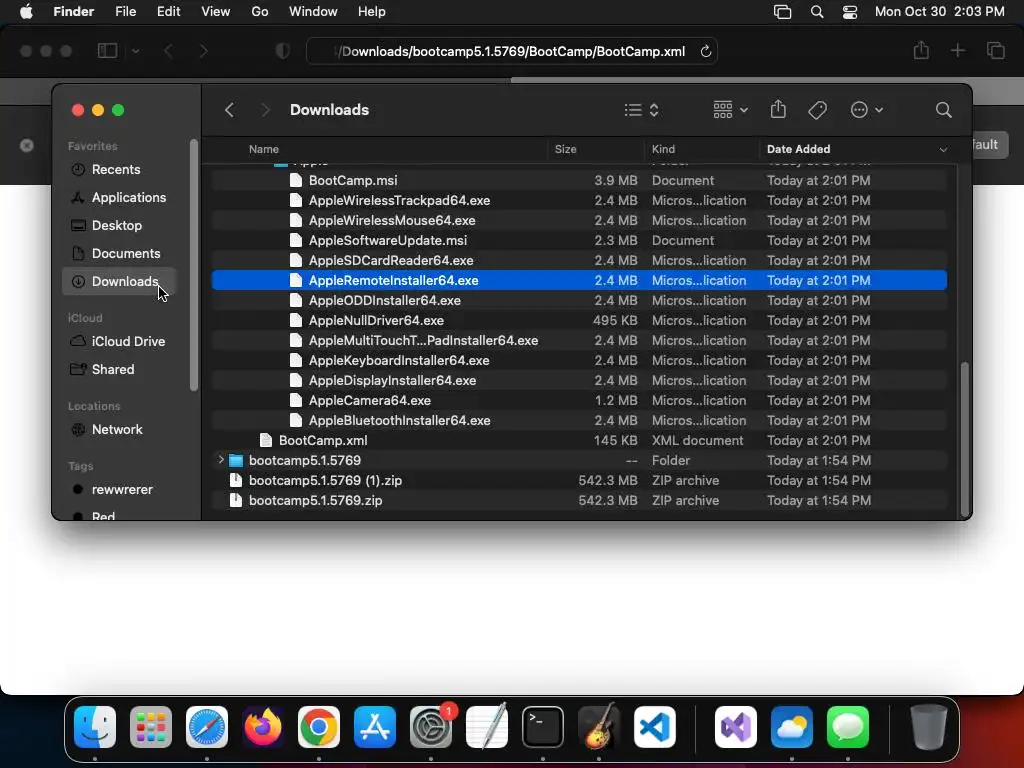The image size is (1024, 768).
Task: Sort by the Size column header
Action: (565, 149)
